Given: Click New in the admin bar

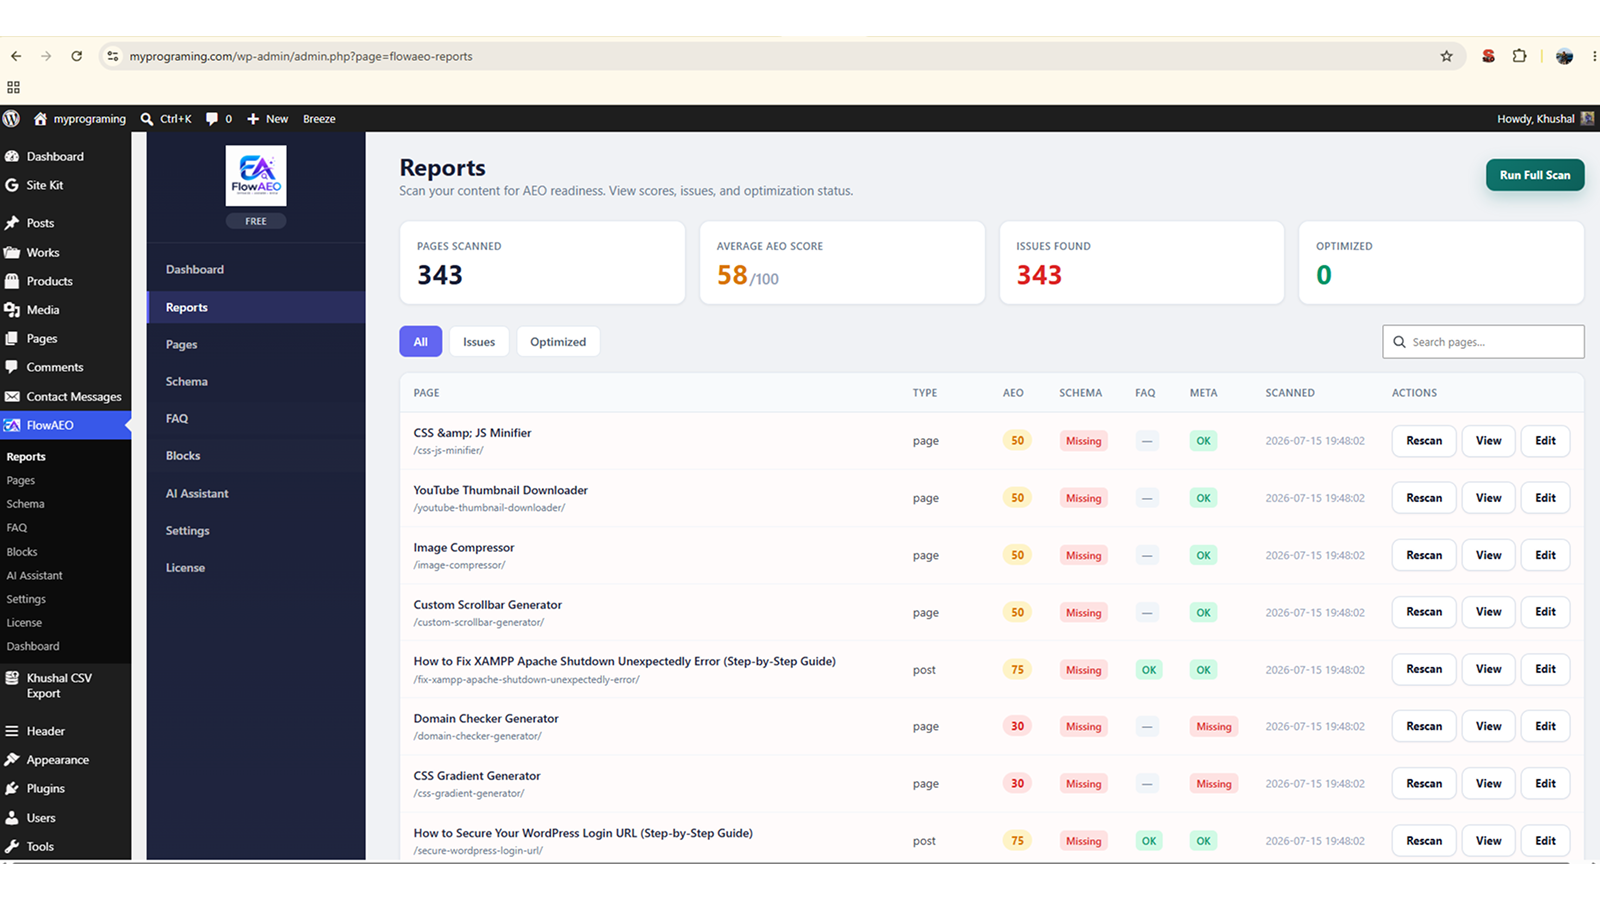Looking at the screenshot, I should (268, 118).
